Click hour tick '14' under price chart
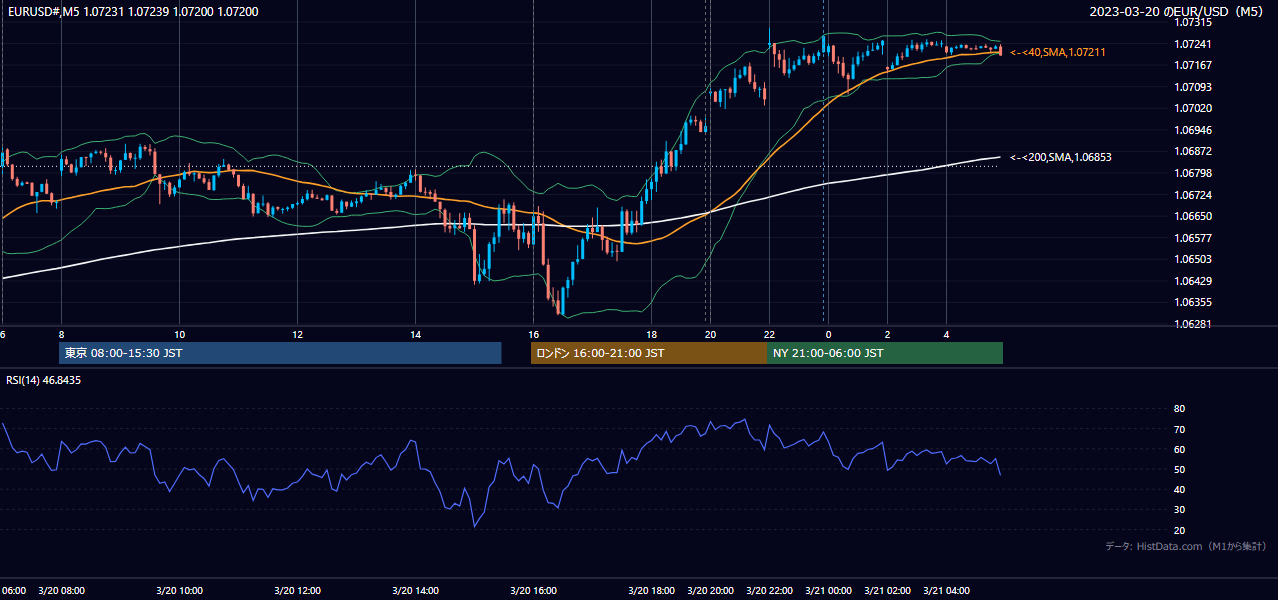 [x=415, y=334]
